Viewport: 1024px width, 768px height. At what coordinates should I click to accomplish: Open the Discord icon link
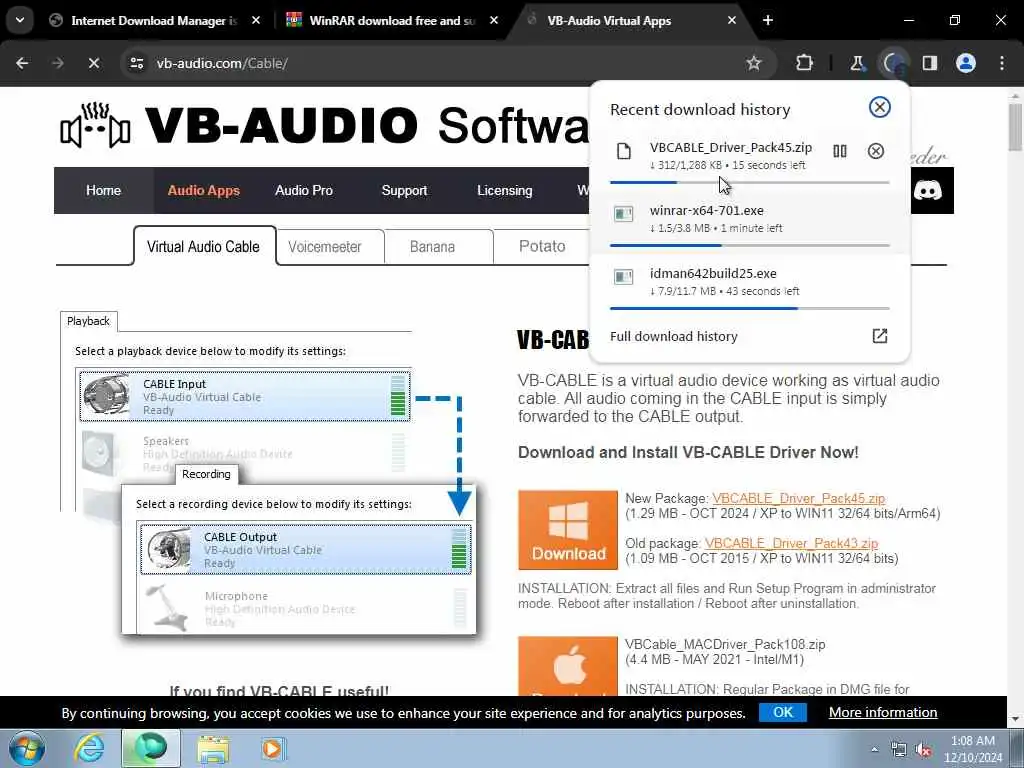click(927, 191)
